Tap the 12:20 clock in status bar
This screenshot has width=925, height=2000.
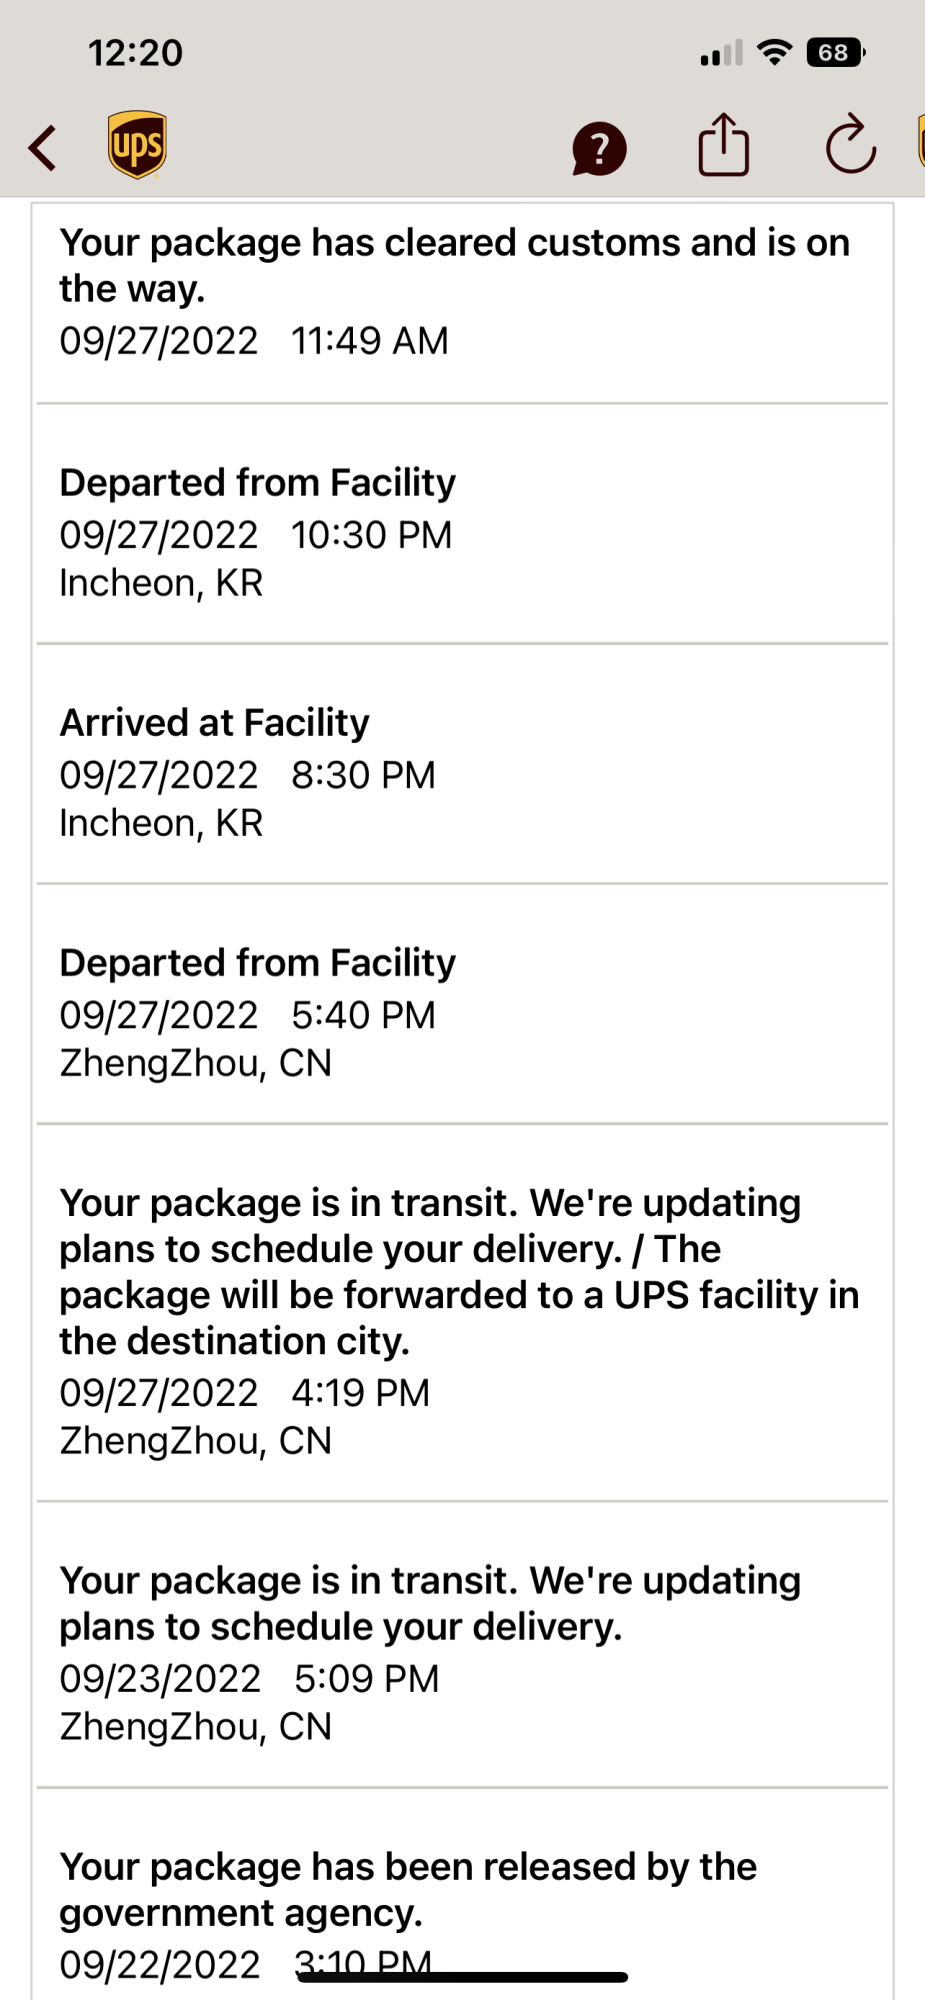(135, 53)
